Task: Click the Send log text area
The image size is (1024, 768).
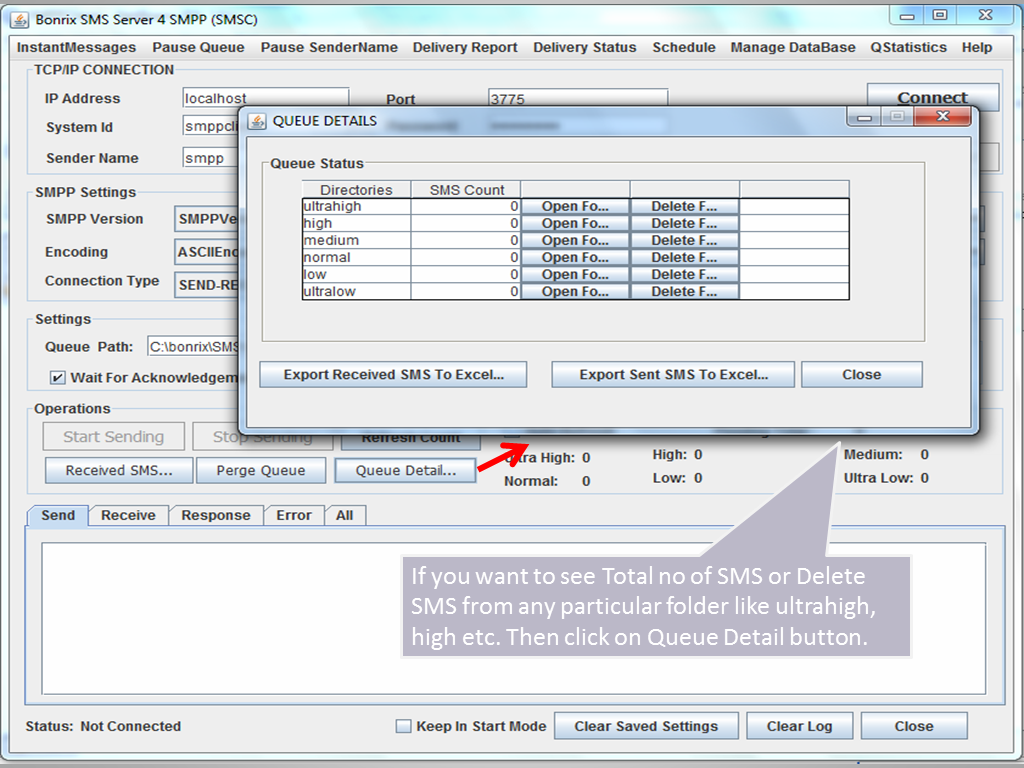Action: (x=514, y=618)
